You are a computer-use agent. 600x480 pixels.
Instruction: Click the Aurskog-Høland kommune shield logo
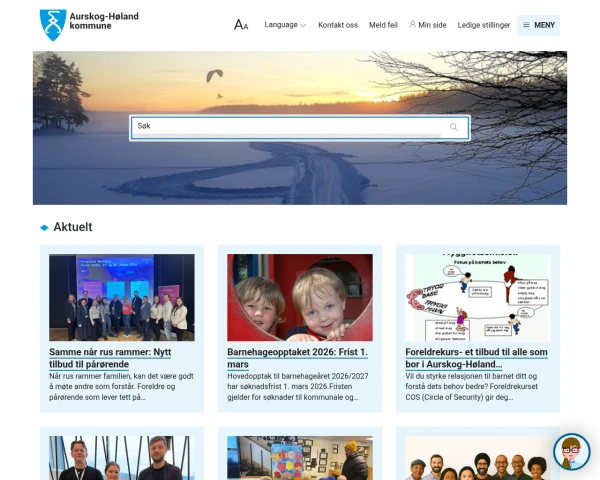tap(53, 24)
